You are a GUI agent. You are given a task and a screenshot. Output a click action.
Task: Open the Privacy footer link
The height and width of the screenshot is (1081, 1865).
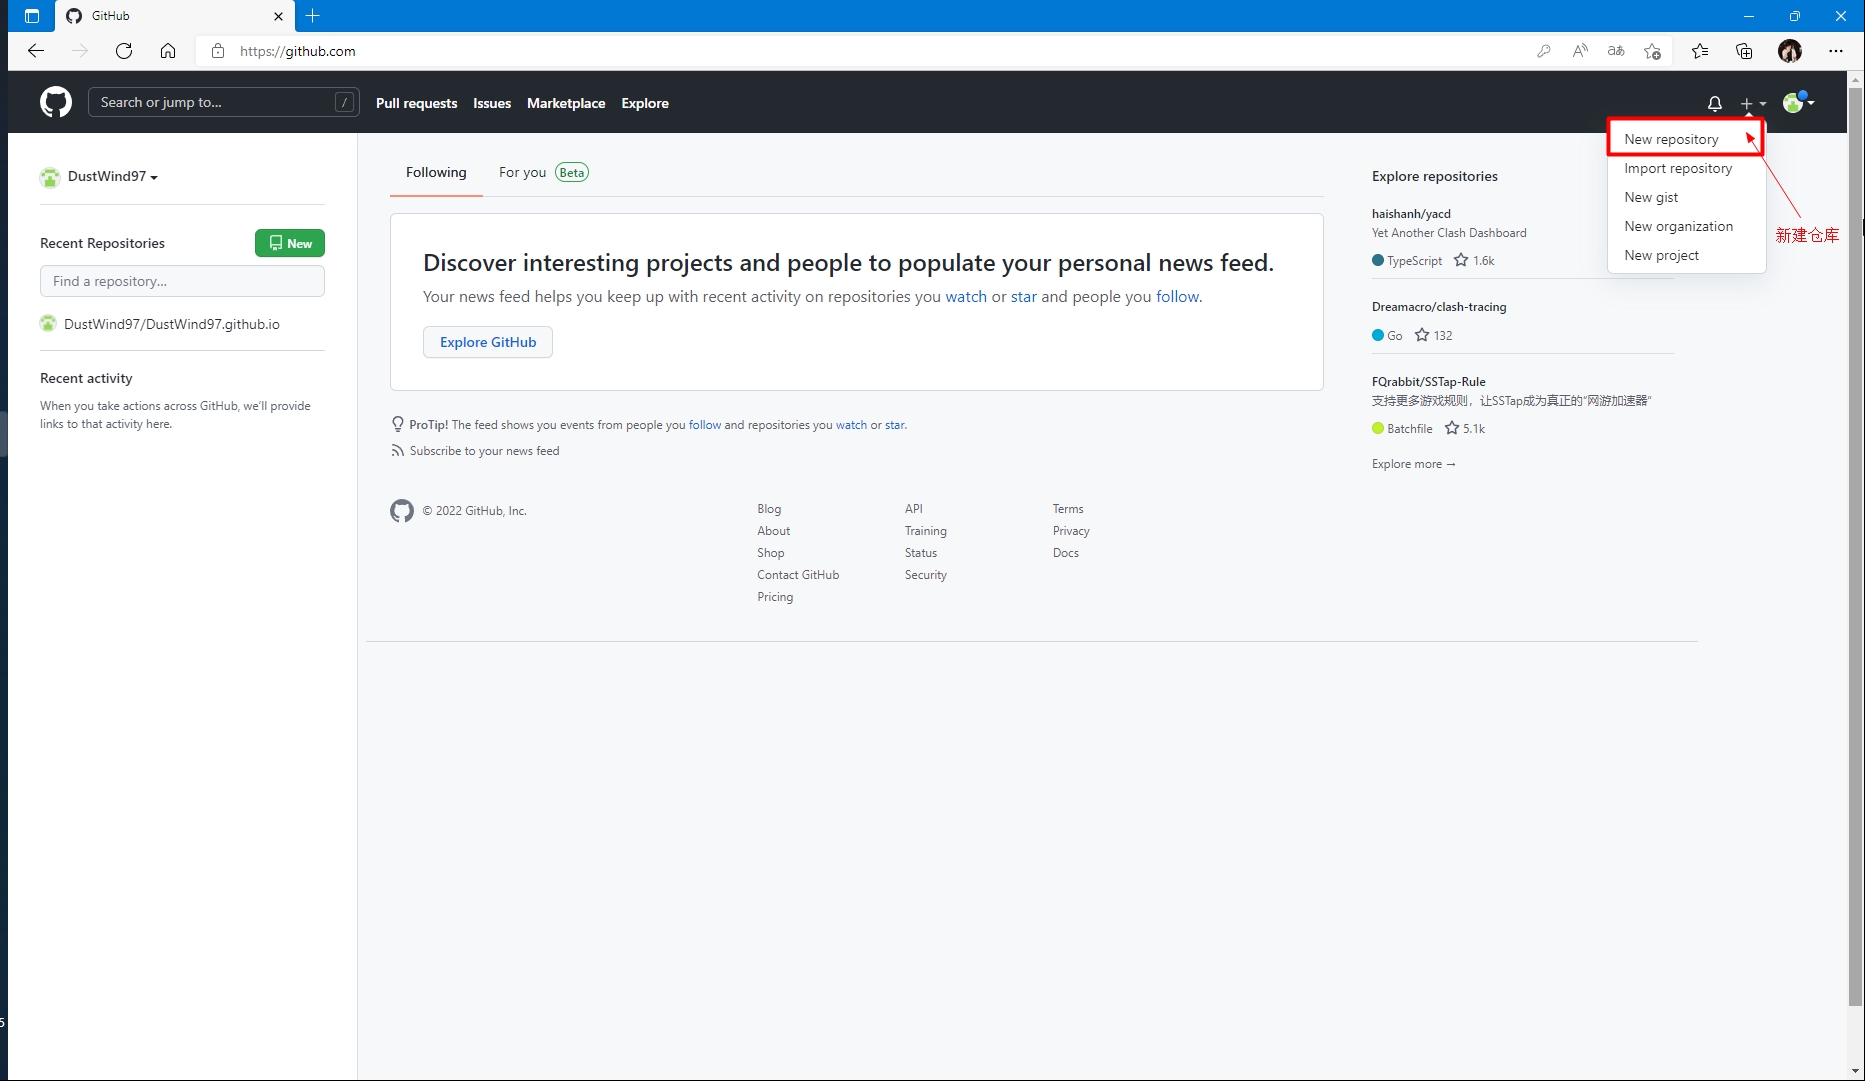[x=1071, y=531]
